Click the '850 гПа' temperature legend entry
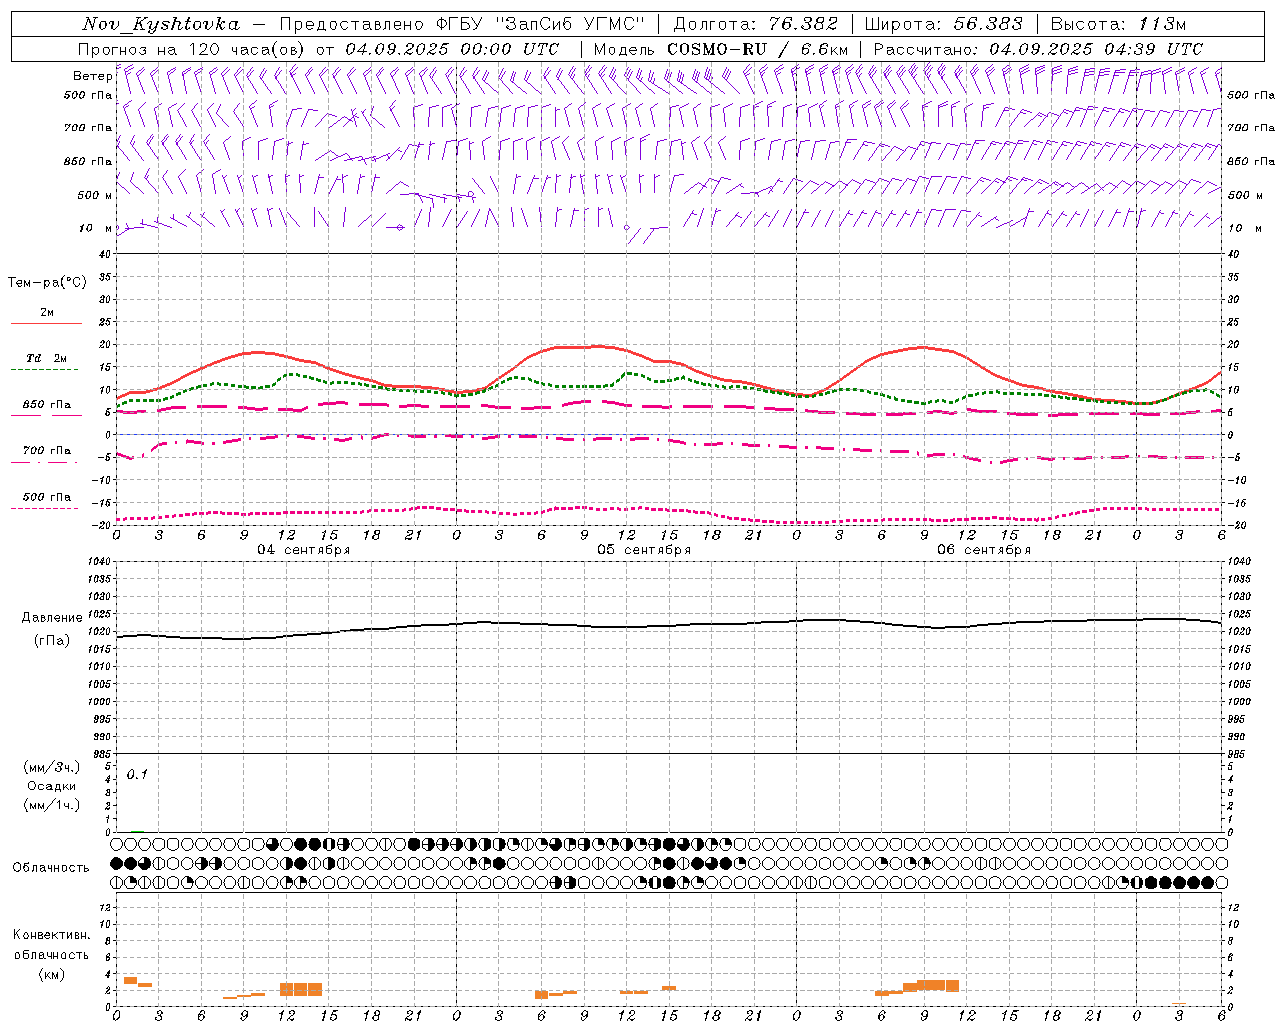The image size is (1280, 1024). tap(47, 405)
